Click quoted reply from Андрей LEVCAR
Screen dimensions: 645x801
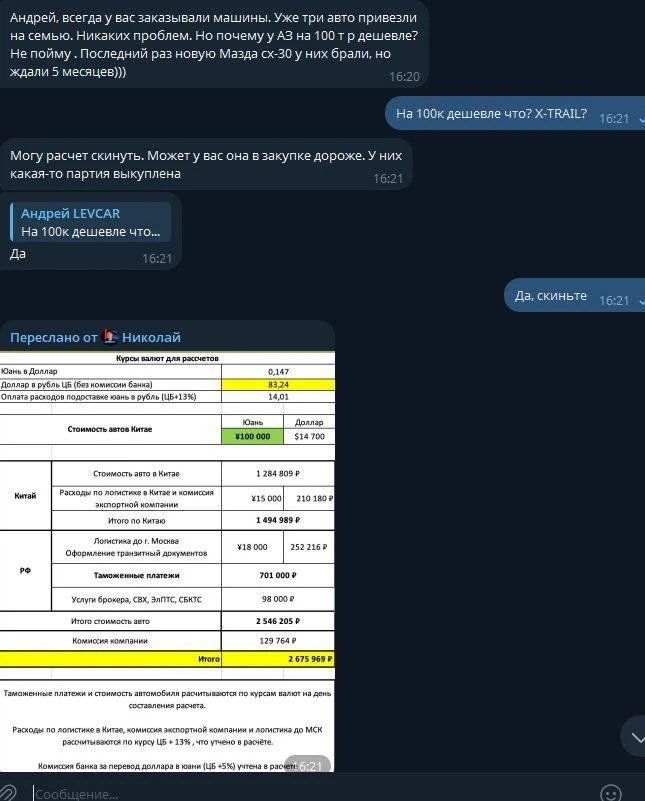[90, 222]
